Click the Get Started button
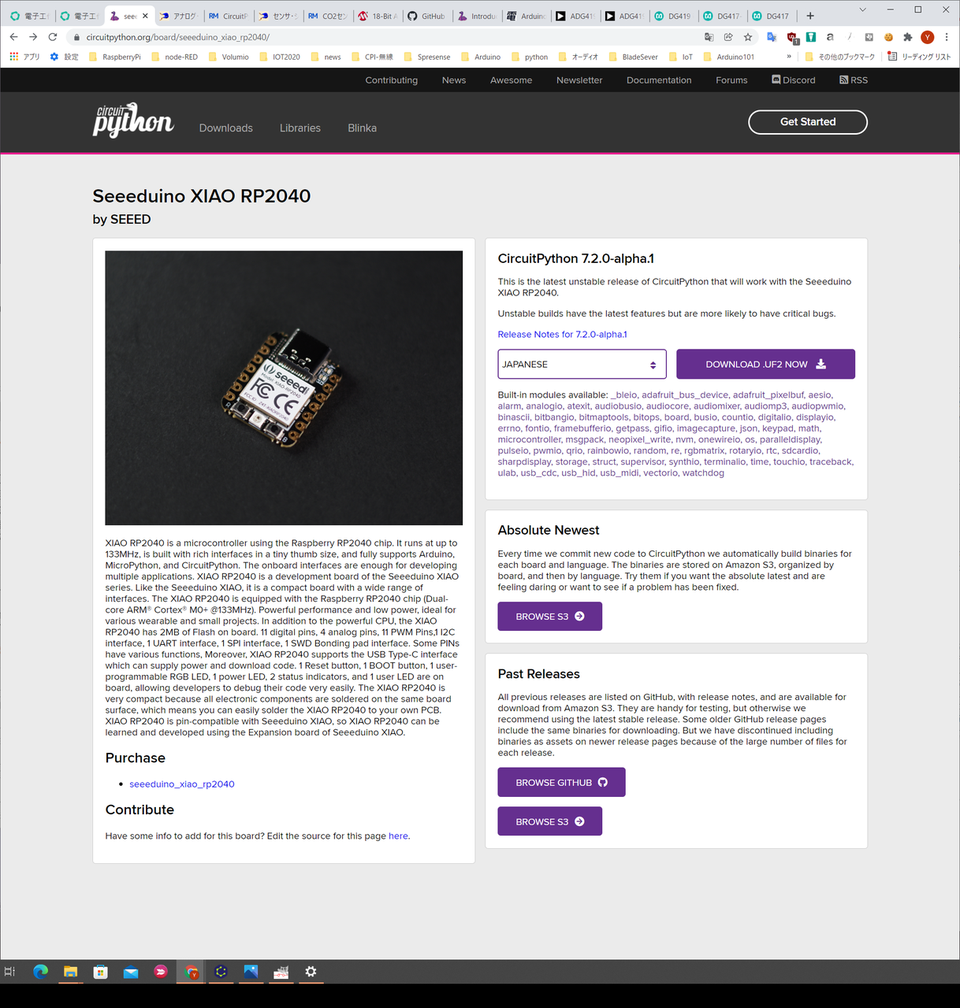 [807, 121]
